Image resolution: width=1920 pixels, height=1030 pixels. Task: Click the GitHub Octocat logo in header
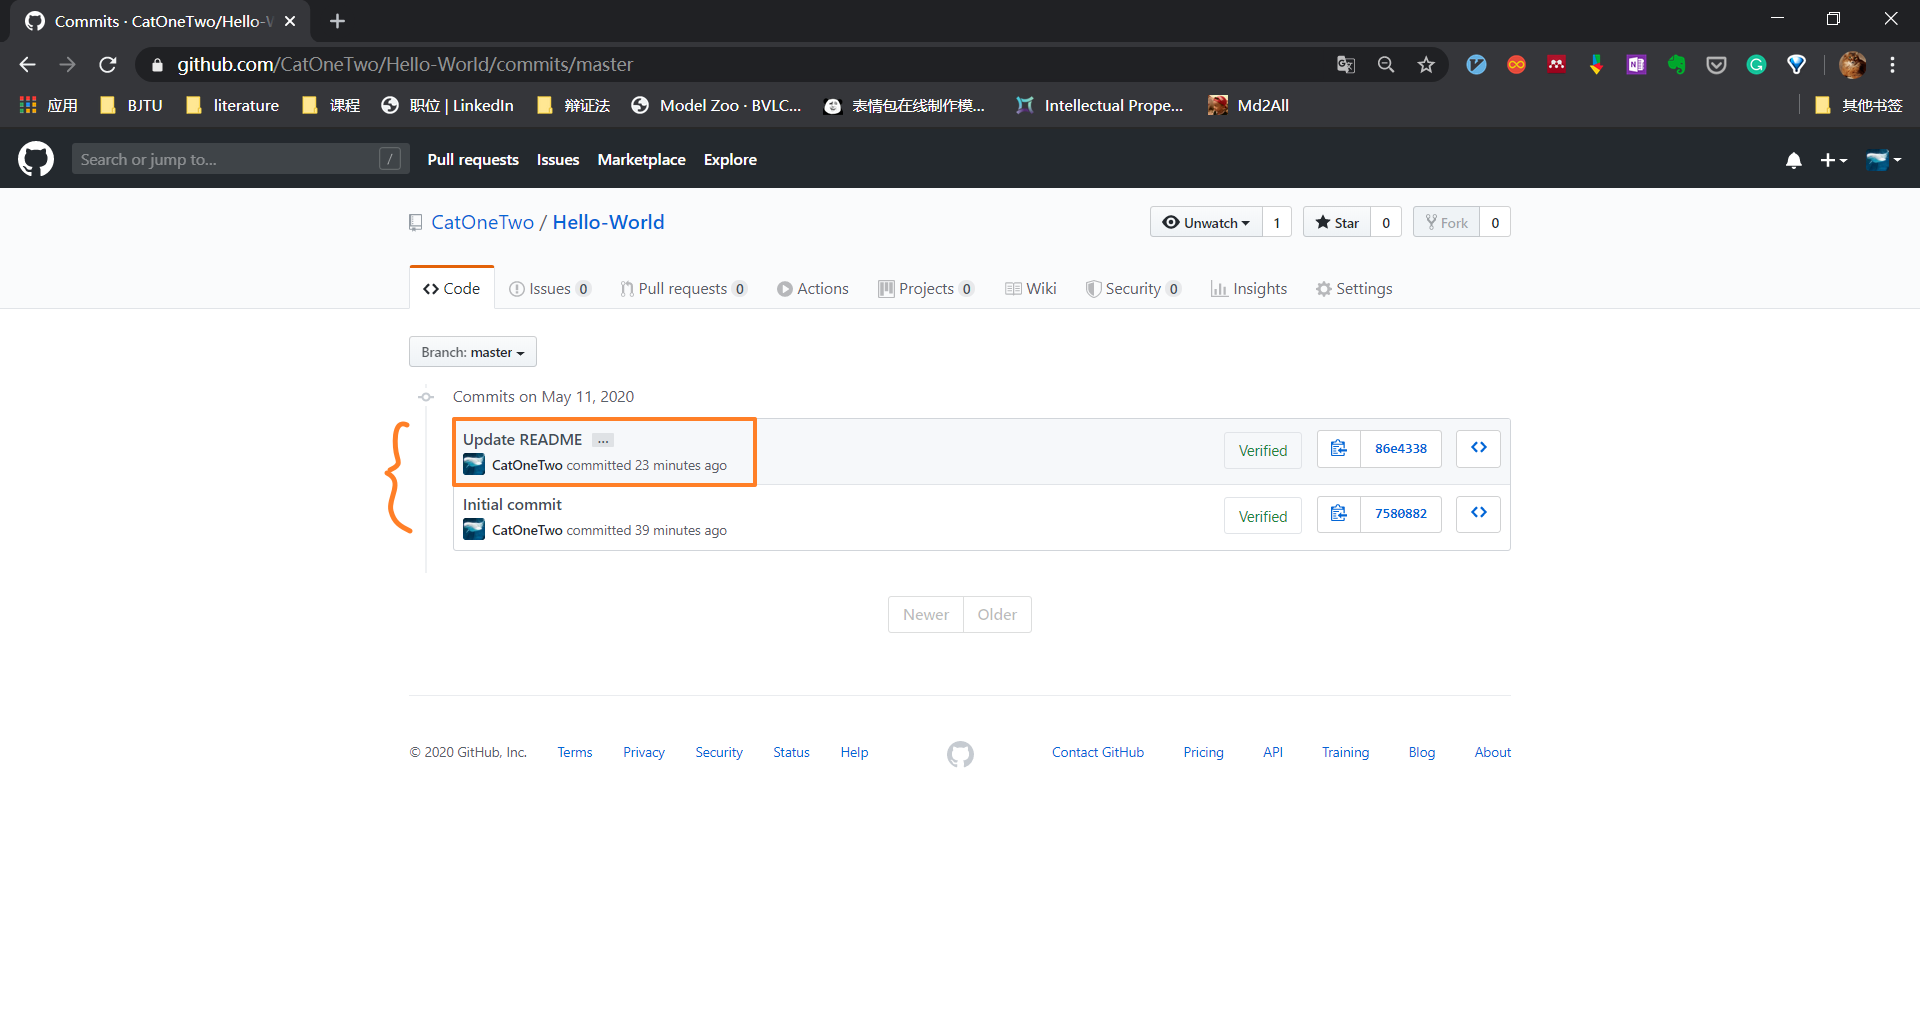36,159
